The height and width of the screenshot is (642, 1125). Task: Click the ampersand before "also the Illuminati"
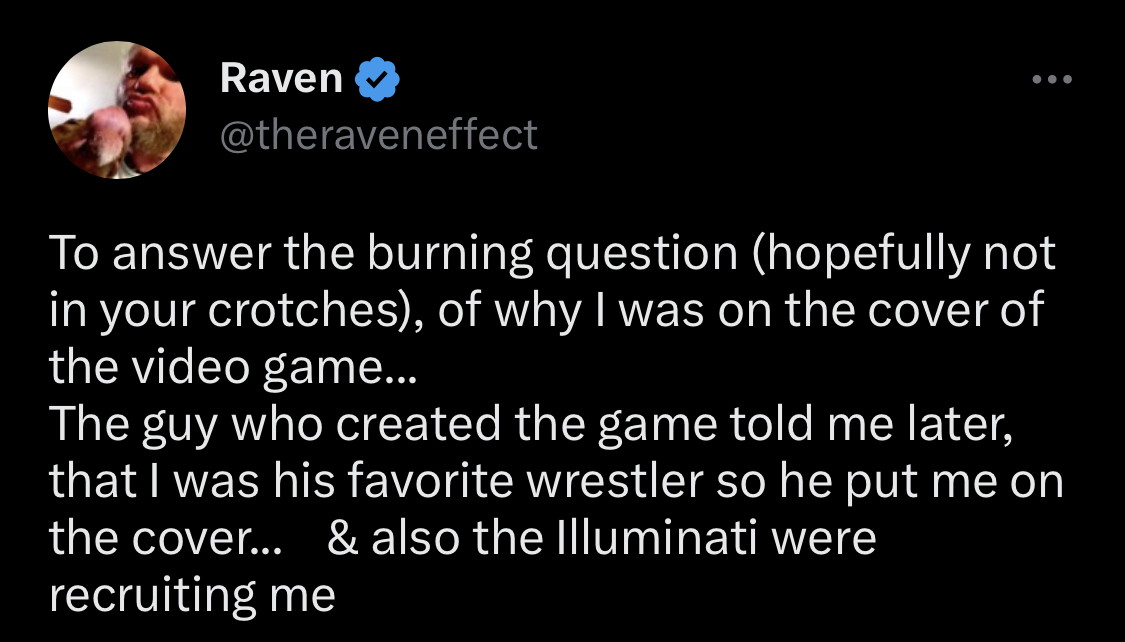coord(343,539)
